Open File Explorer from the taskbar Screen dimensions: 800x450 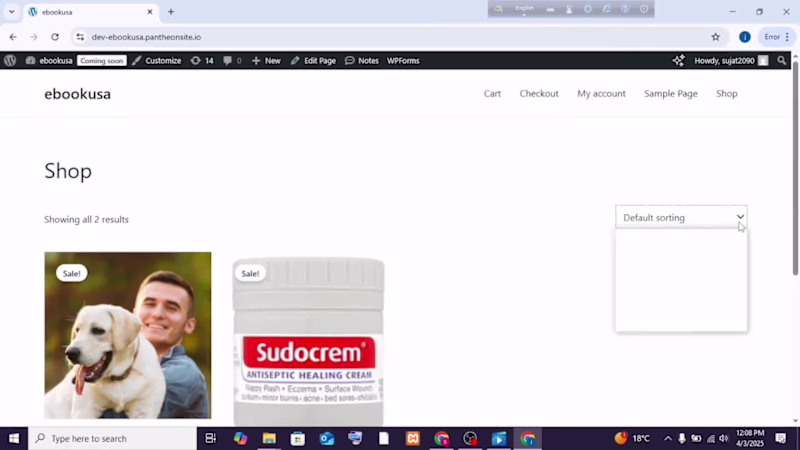click(x=269, y=438)
